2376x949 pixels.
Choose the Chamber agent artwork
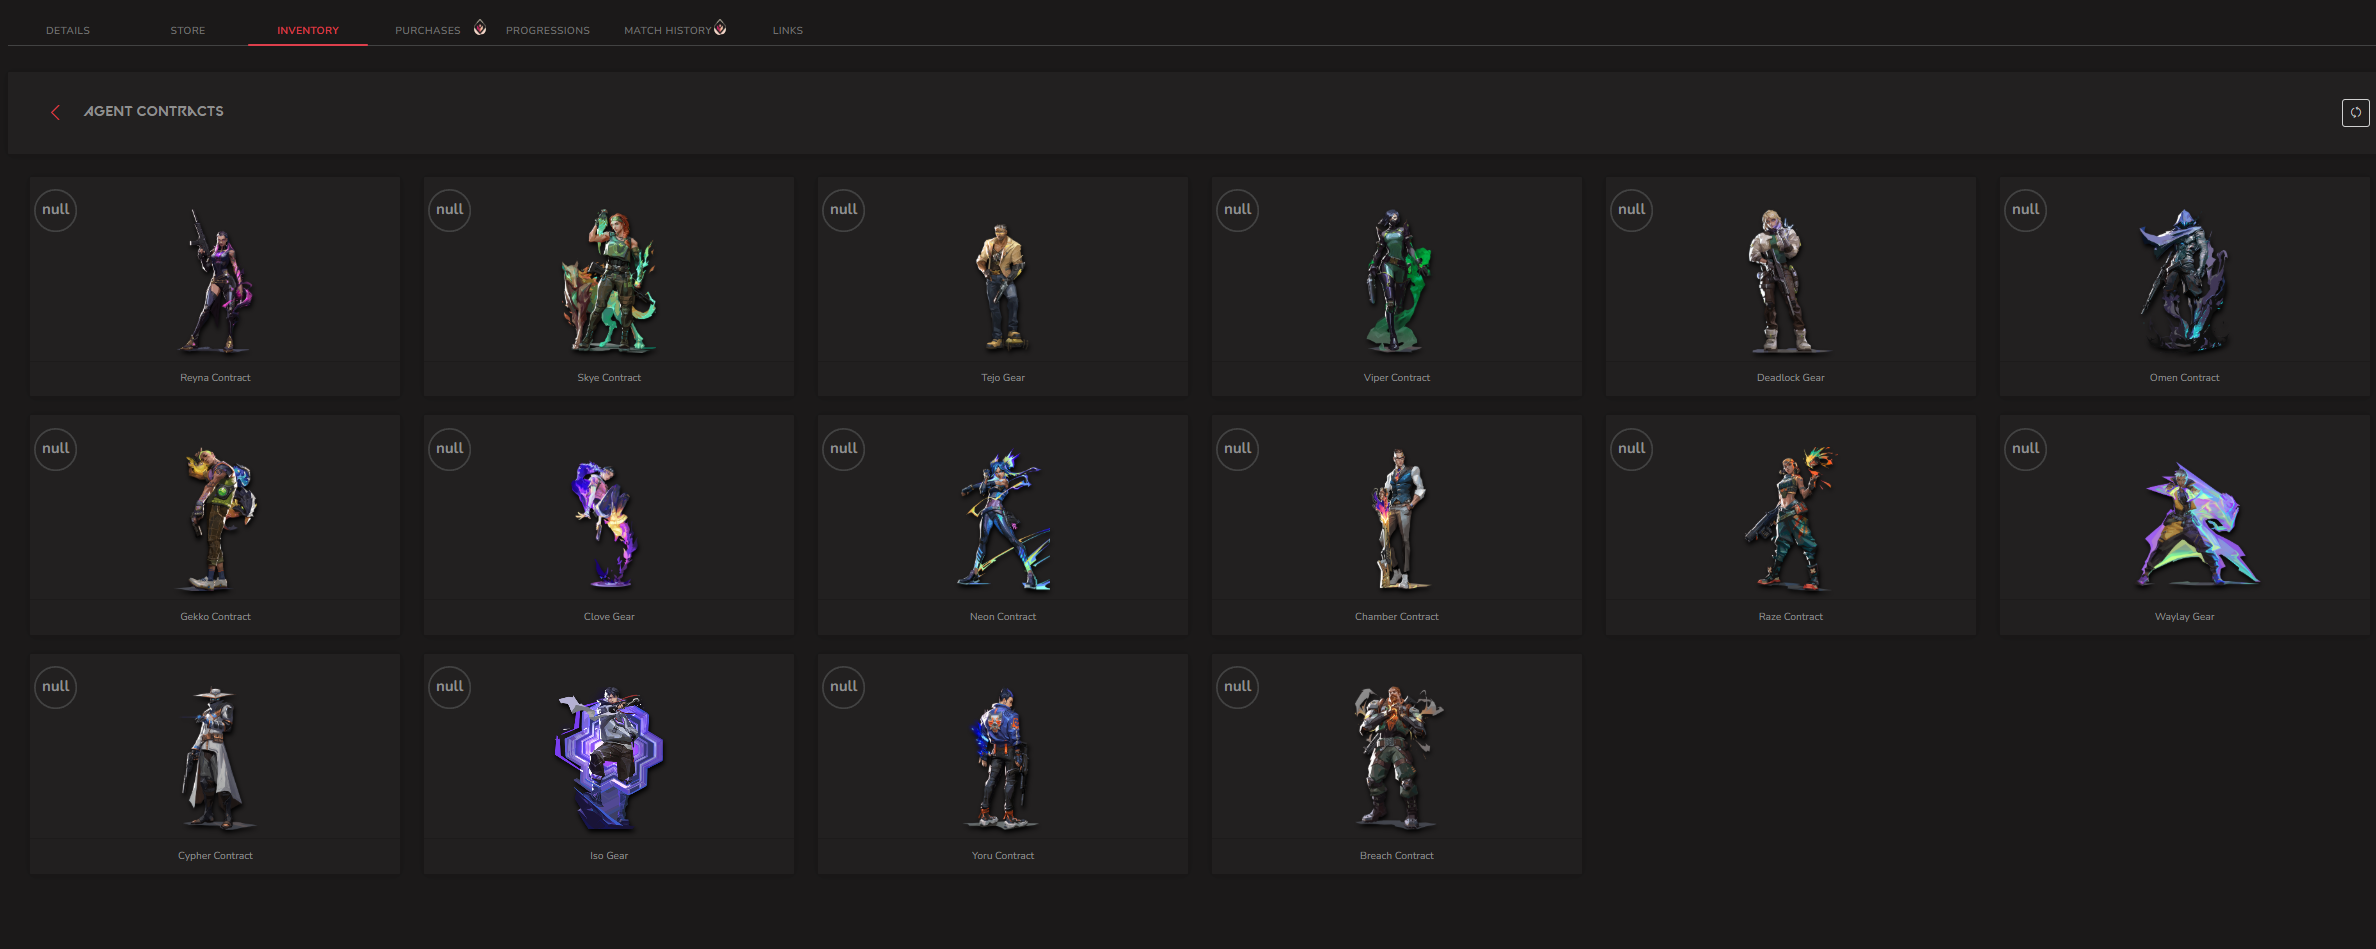(1400, 520)
